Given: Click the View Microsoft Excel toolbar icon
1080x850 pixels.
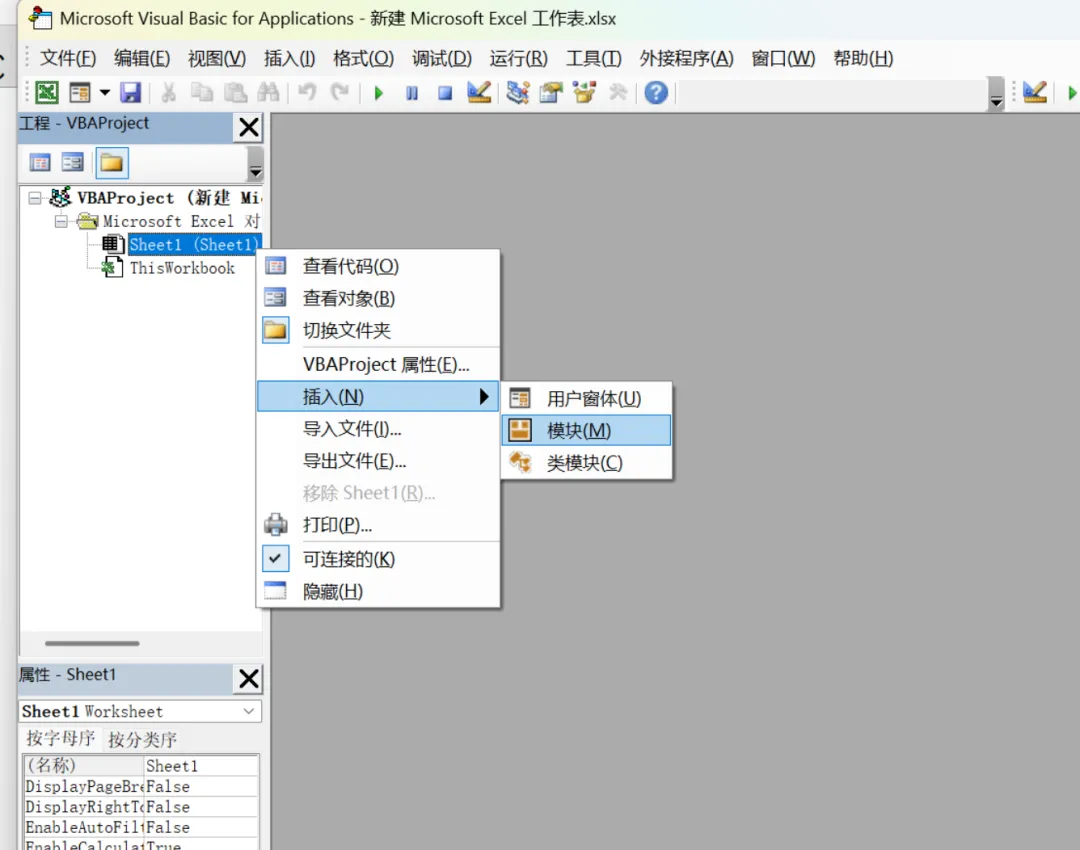Looking at the screenshot, I should tap(47, 92).
